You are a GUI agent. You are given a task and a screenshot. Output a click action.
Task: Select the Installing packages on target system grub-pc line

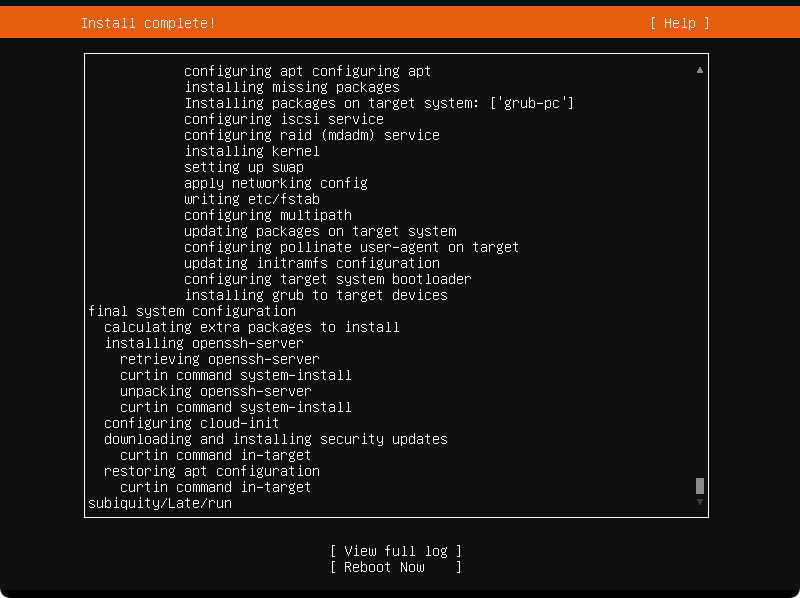[379, 103]
